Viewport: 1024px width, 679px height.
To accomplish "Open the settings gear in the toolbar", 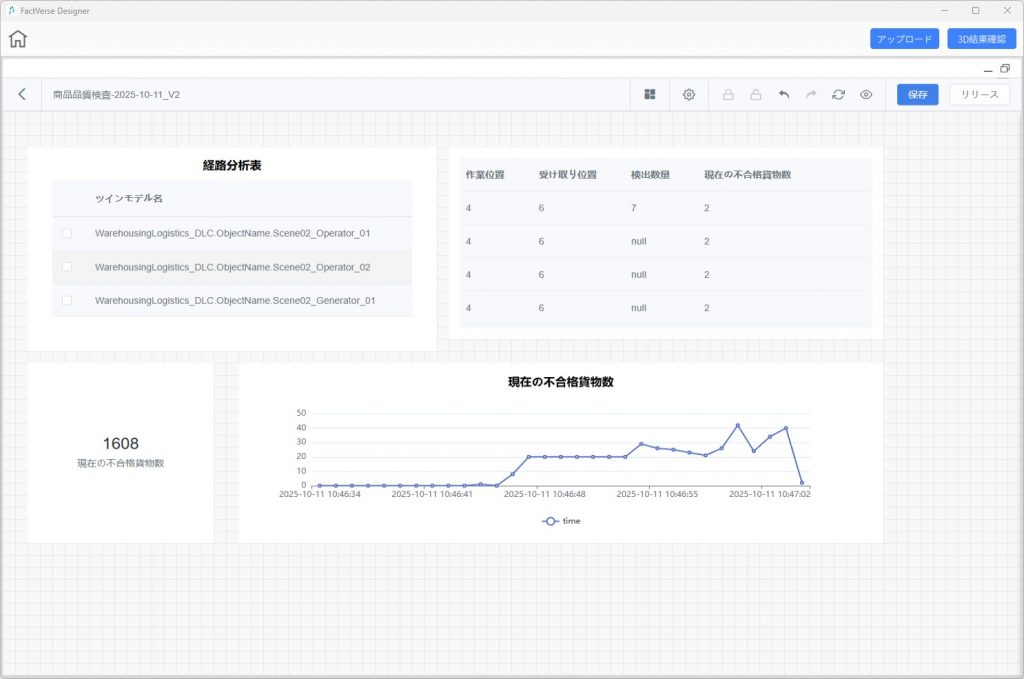I will [689, 94].
